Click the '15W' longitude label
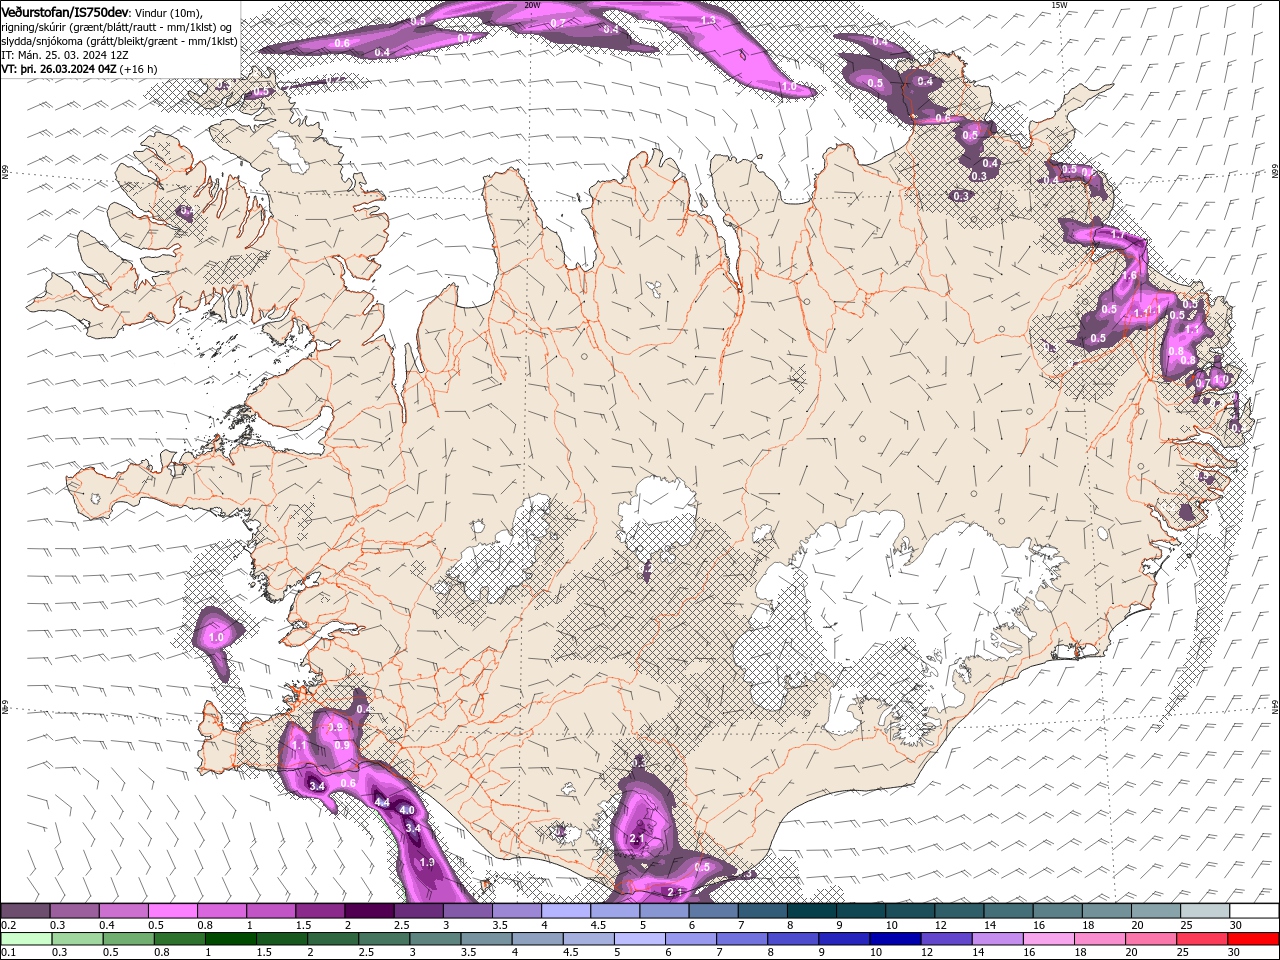This screenshot has height=960, width=1280. coord(1059,5)
